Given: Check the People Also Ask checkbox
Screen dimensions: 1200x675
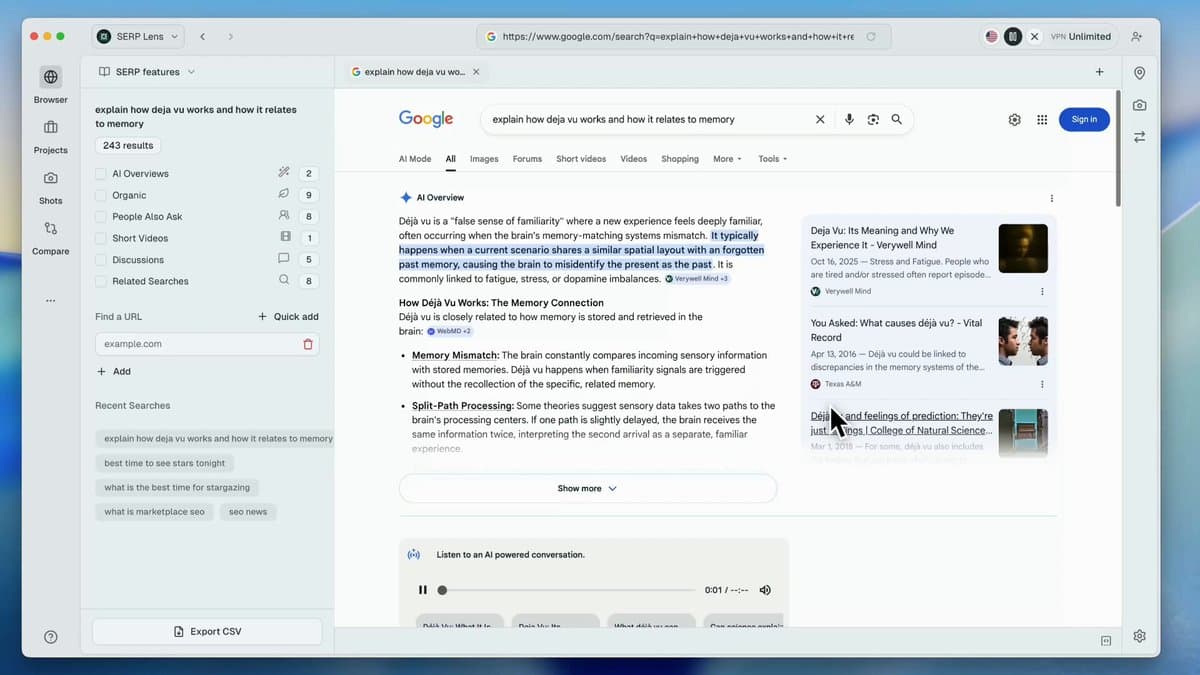Looking at the screenshot, I should pos(99,216).
